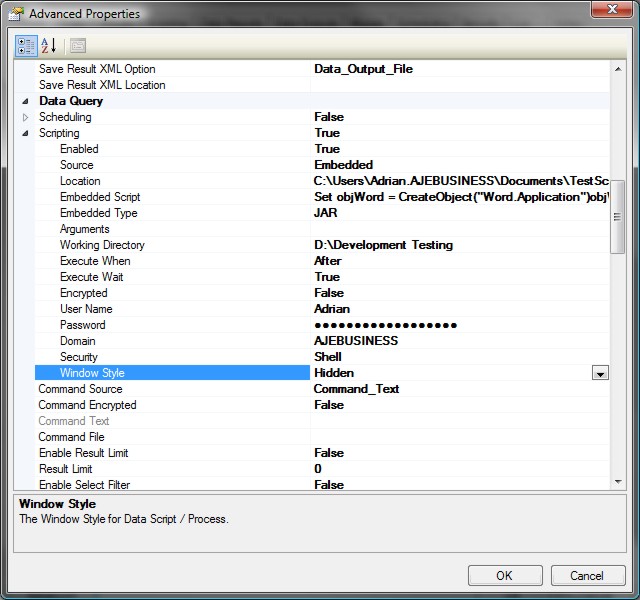Click the Encrypted property False value
Screen dimensions: 640x600
(x=329, y=293)
